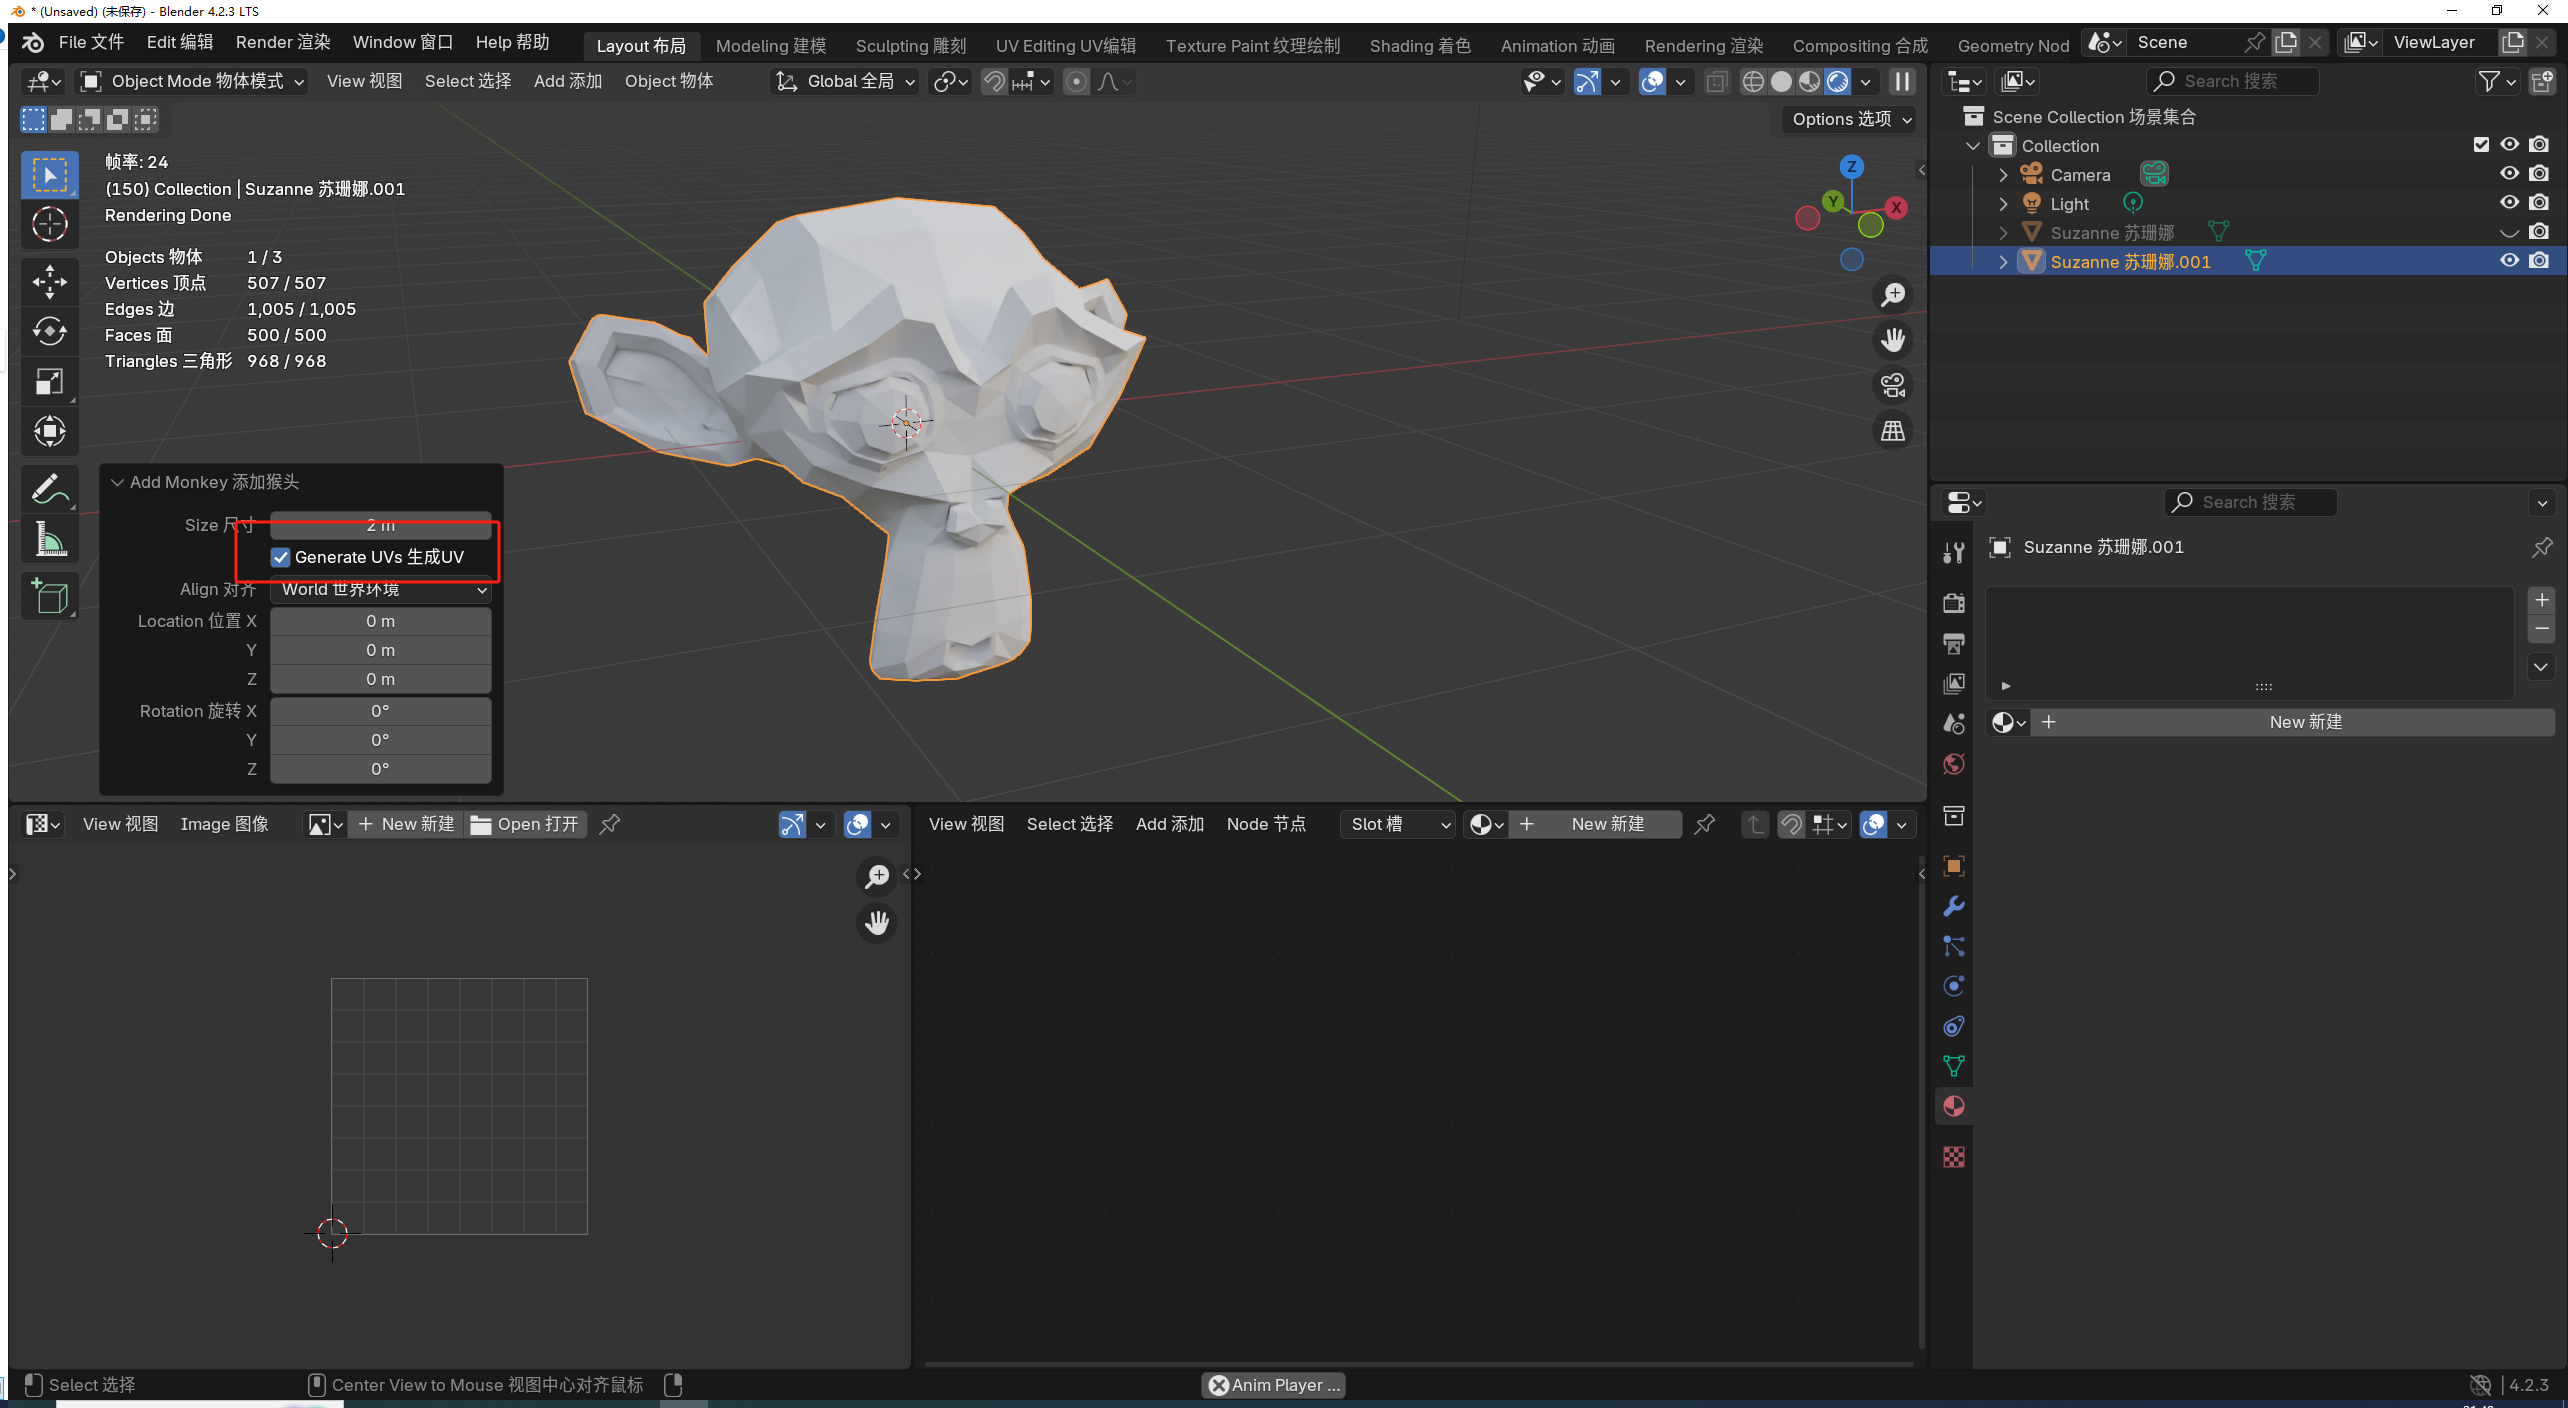Click the Rotation Z 0° field
This screenshot has height=1408, width=2568.
tap(381, 769)
